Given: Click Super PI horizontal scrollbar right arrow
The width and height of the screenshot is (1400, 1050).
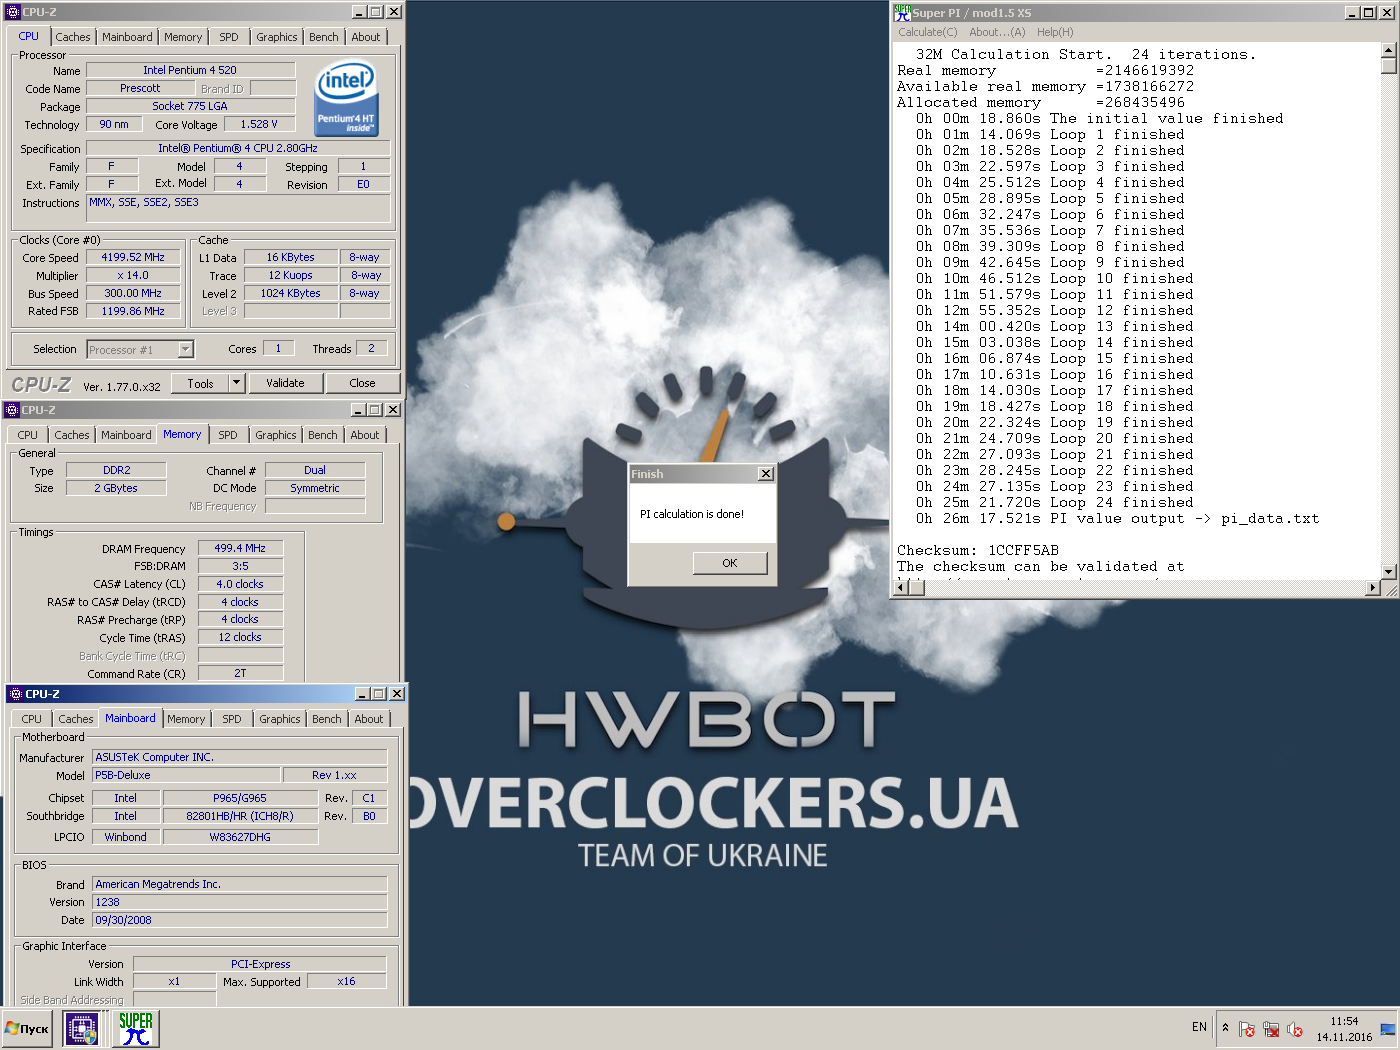Looking at the screenshot, I should click(x=1372, y=588).
